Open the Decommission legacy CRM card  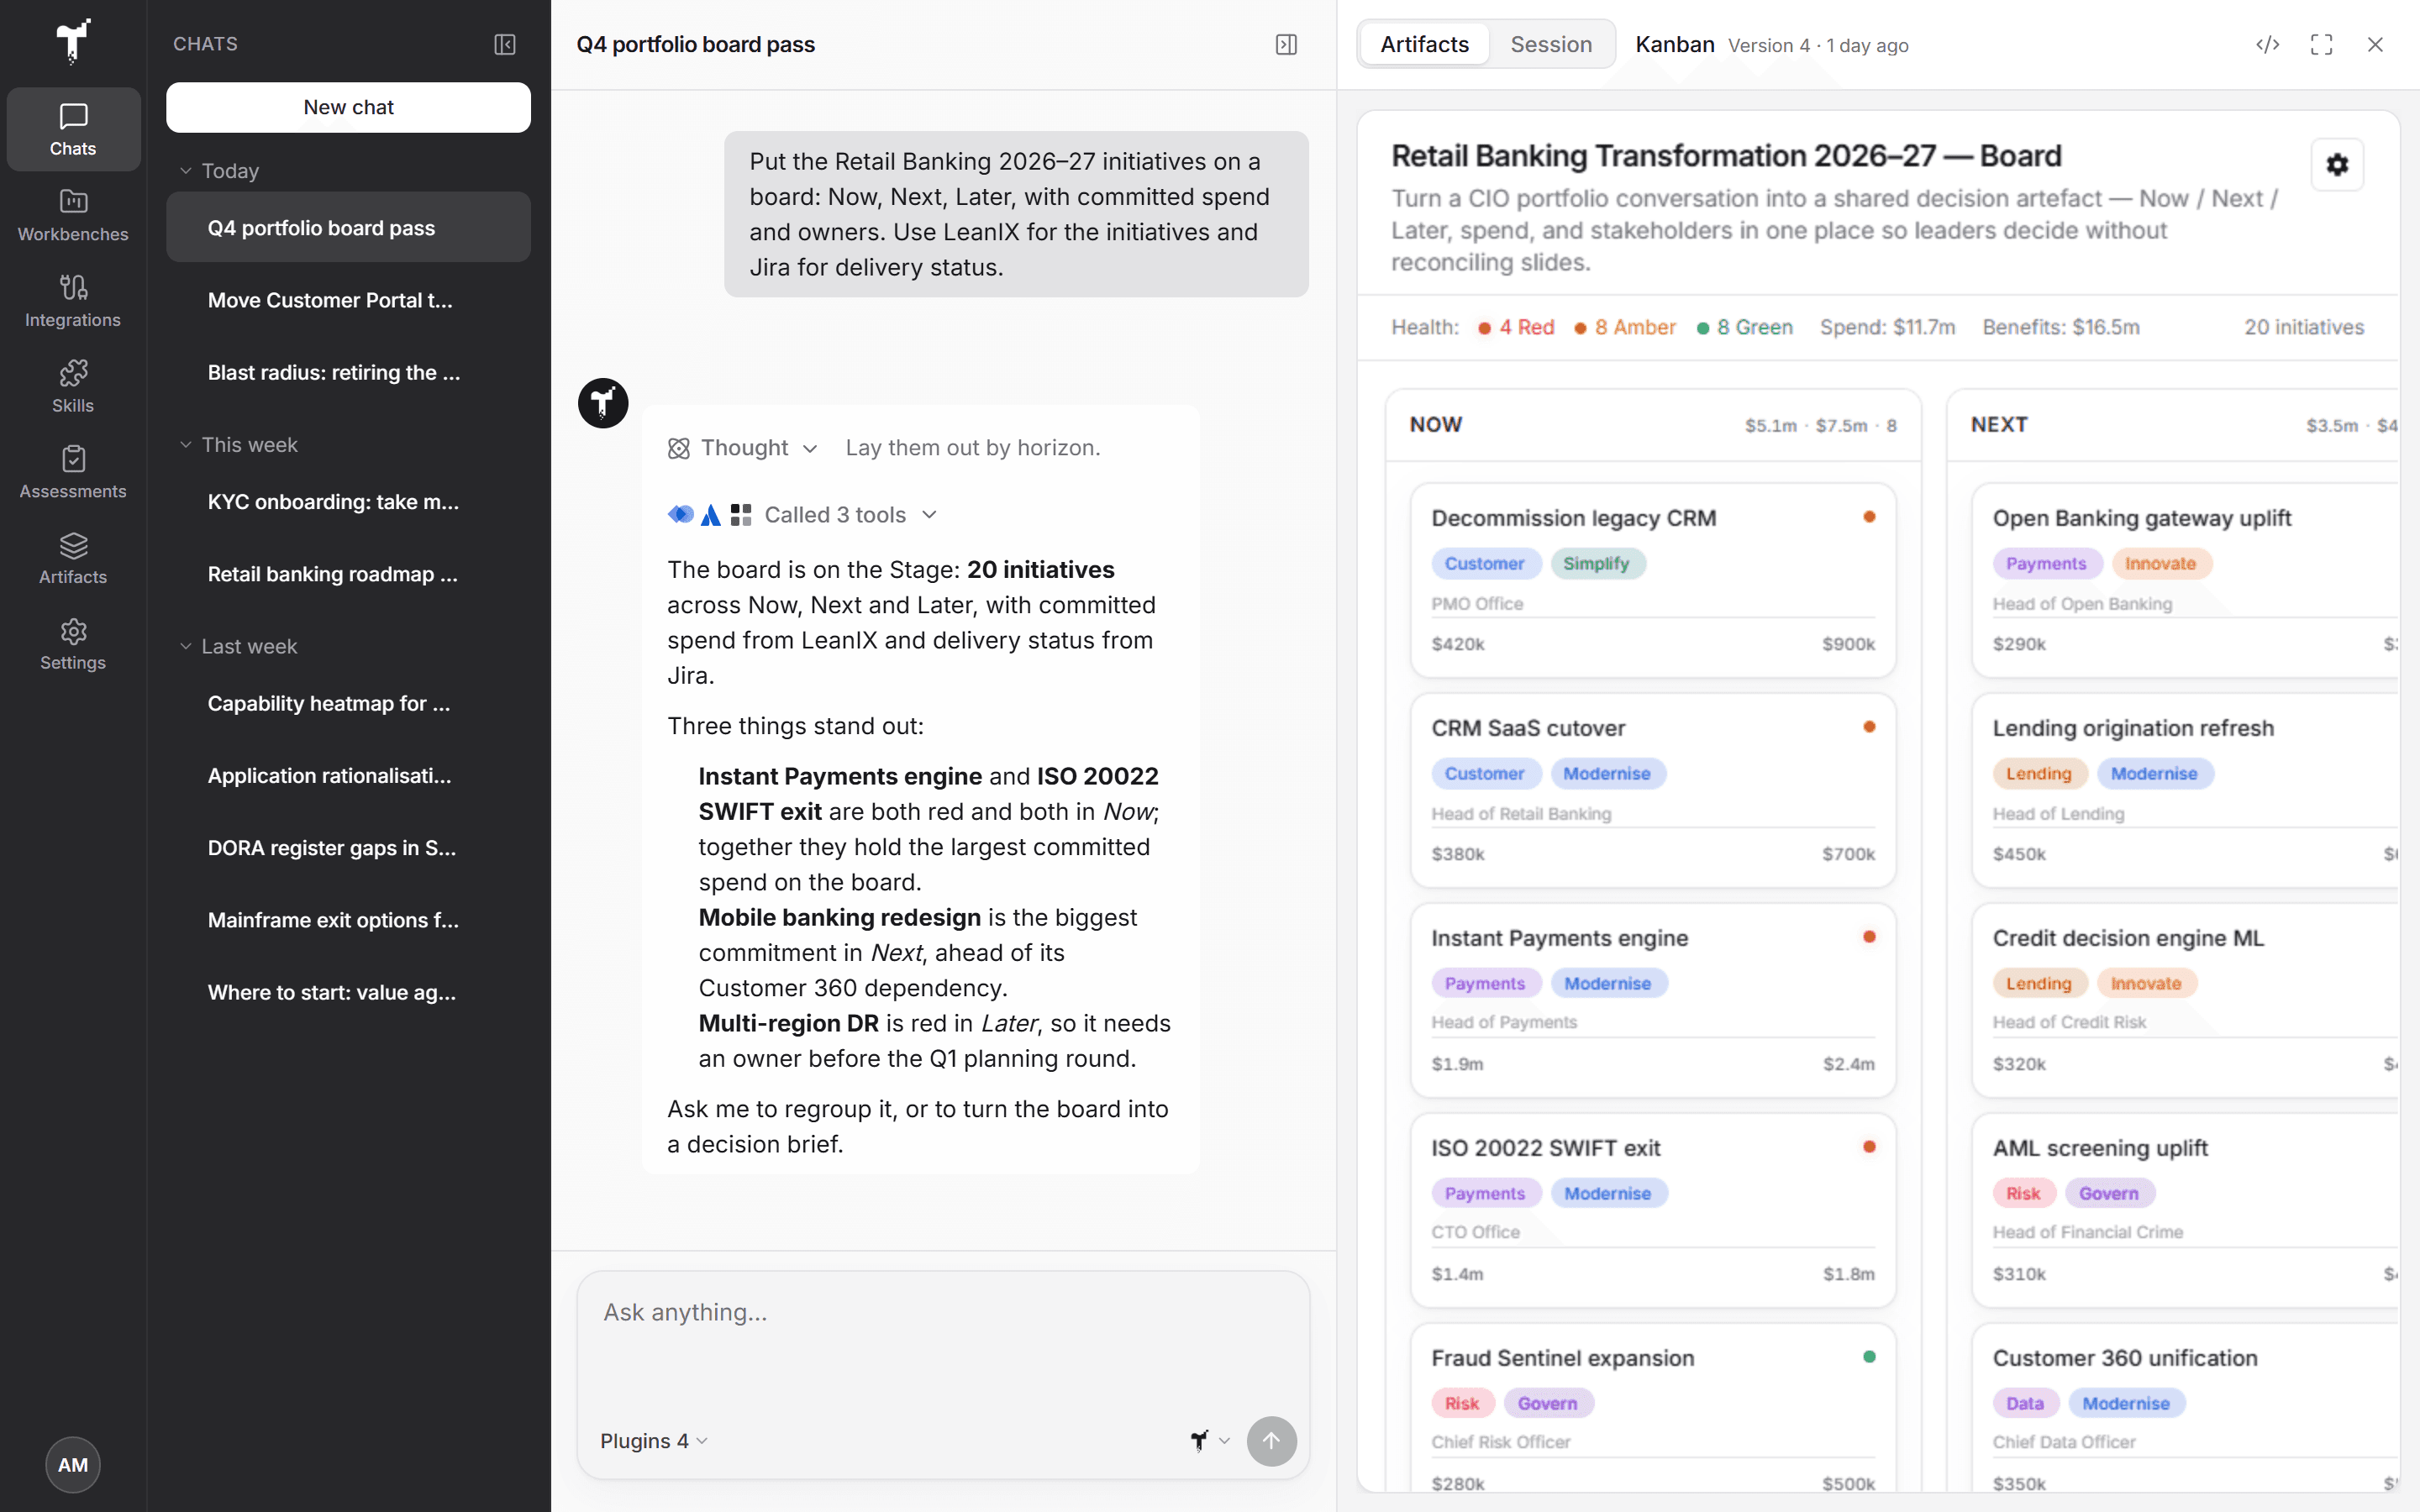pyautogui.click(x=1653, y=581)
